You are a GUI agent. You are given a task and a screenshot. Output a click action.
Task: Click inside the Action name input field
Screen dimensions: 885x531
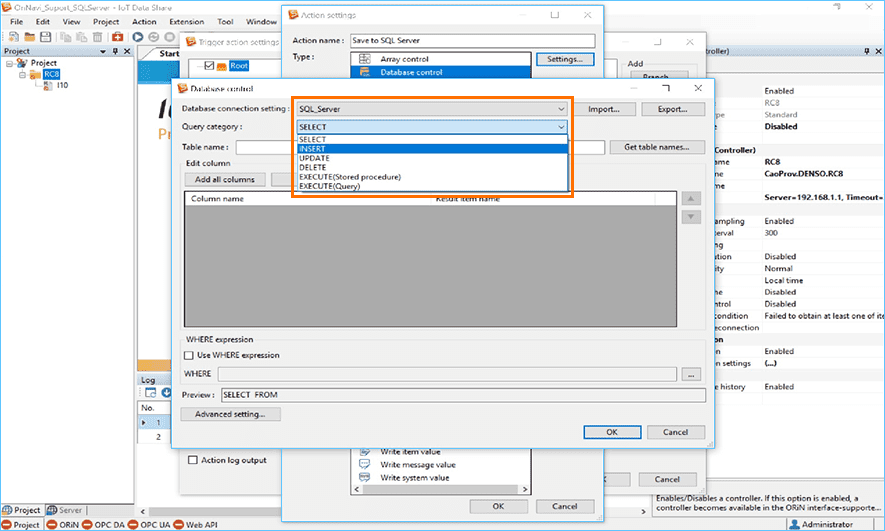pyautogui.click(x=472, y=41)
